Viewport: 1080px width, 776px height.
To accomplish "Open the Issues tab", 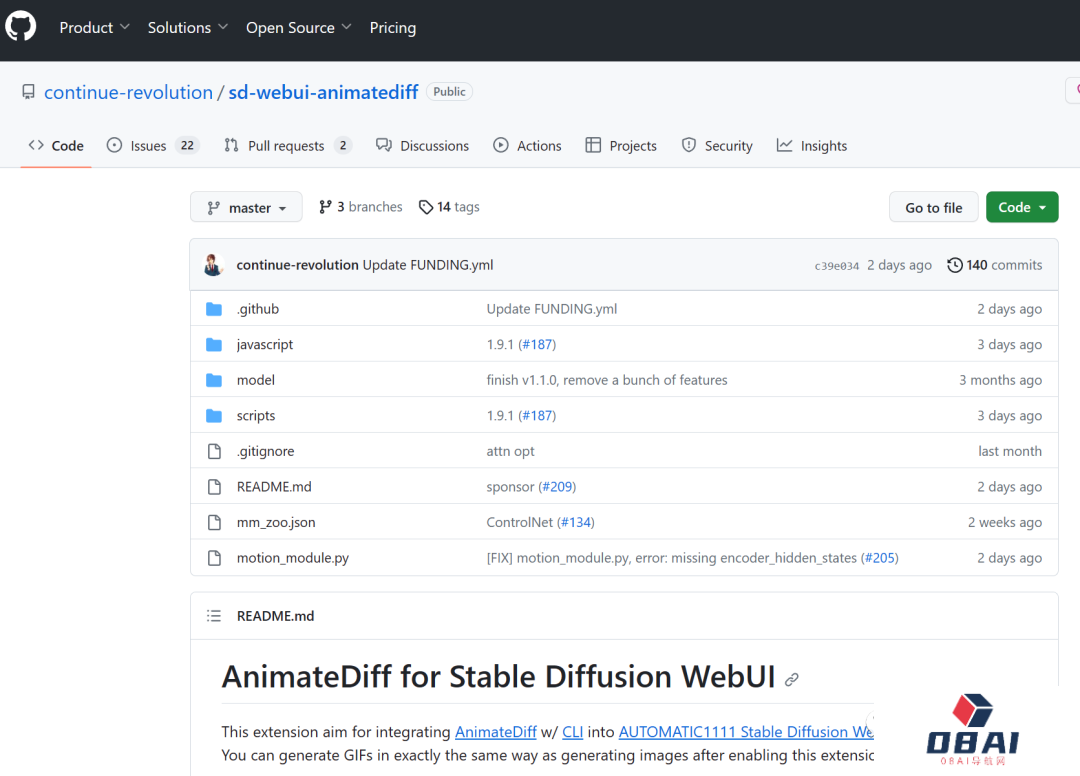I will 153,146.
